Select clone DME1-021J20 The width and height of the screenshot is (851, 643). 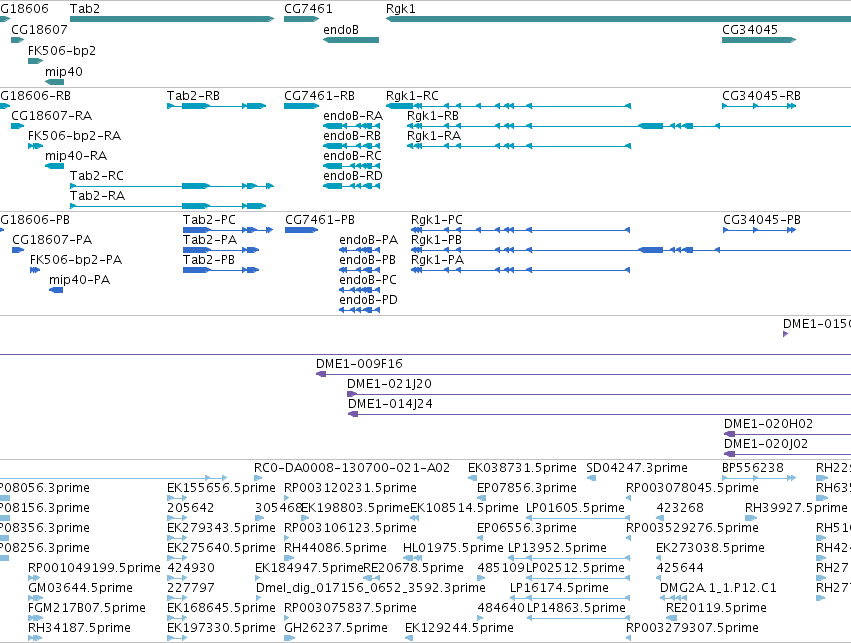389,384
